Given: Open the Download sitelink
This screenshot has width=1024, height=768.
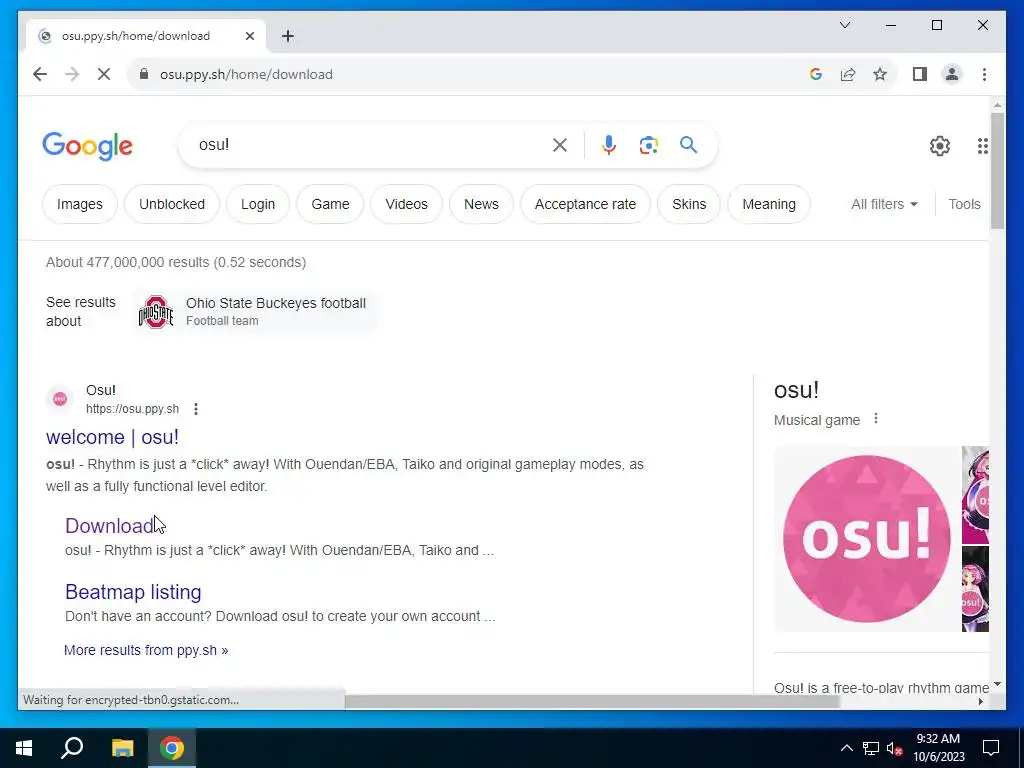Looking at the screenshot, I should (109, 526).
